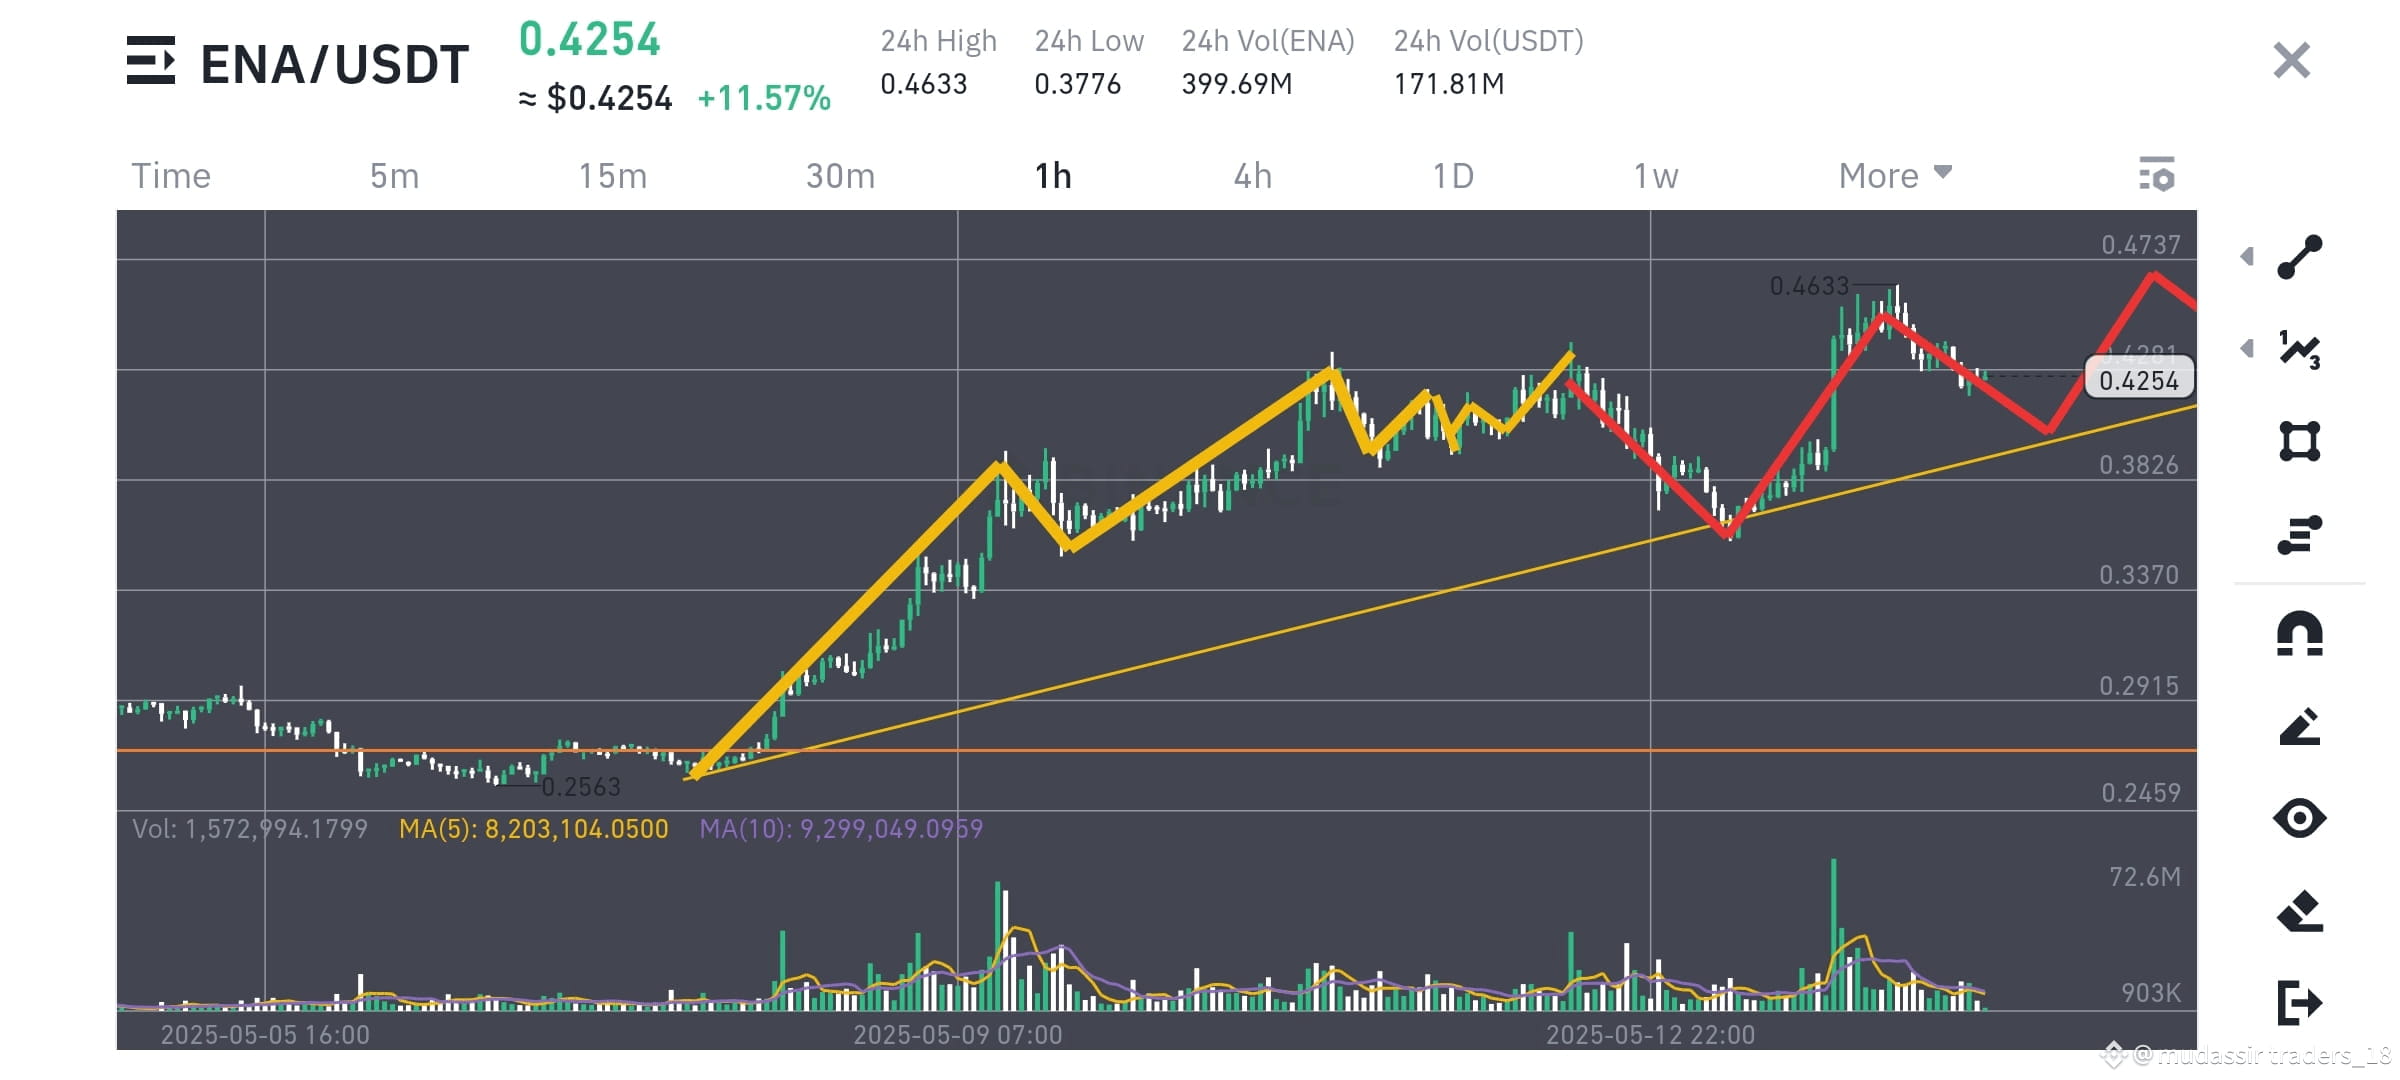Click the 24h Vol(USDT) value 171.81M
Screen dimensions: 2400x1080
[x=1449, y=84]
